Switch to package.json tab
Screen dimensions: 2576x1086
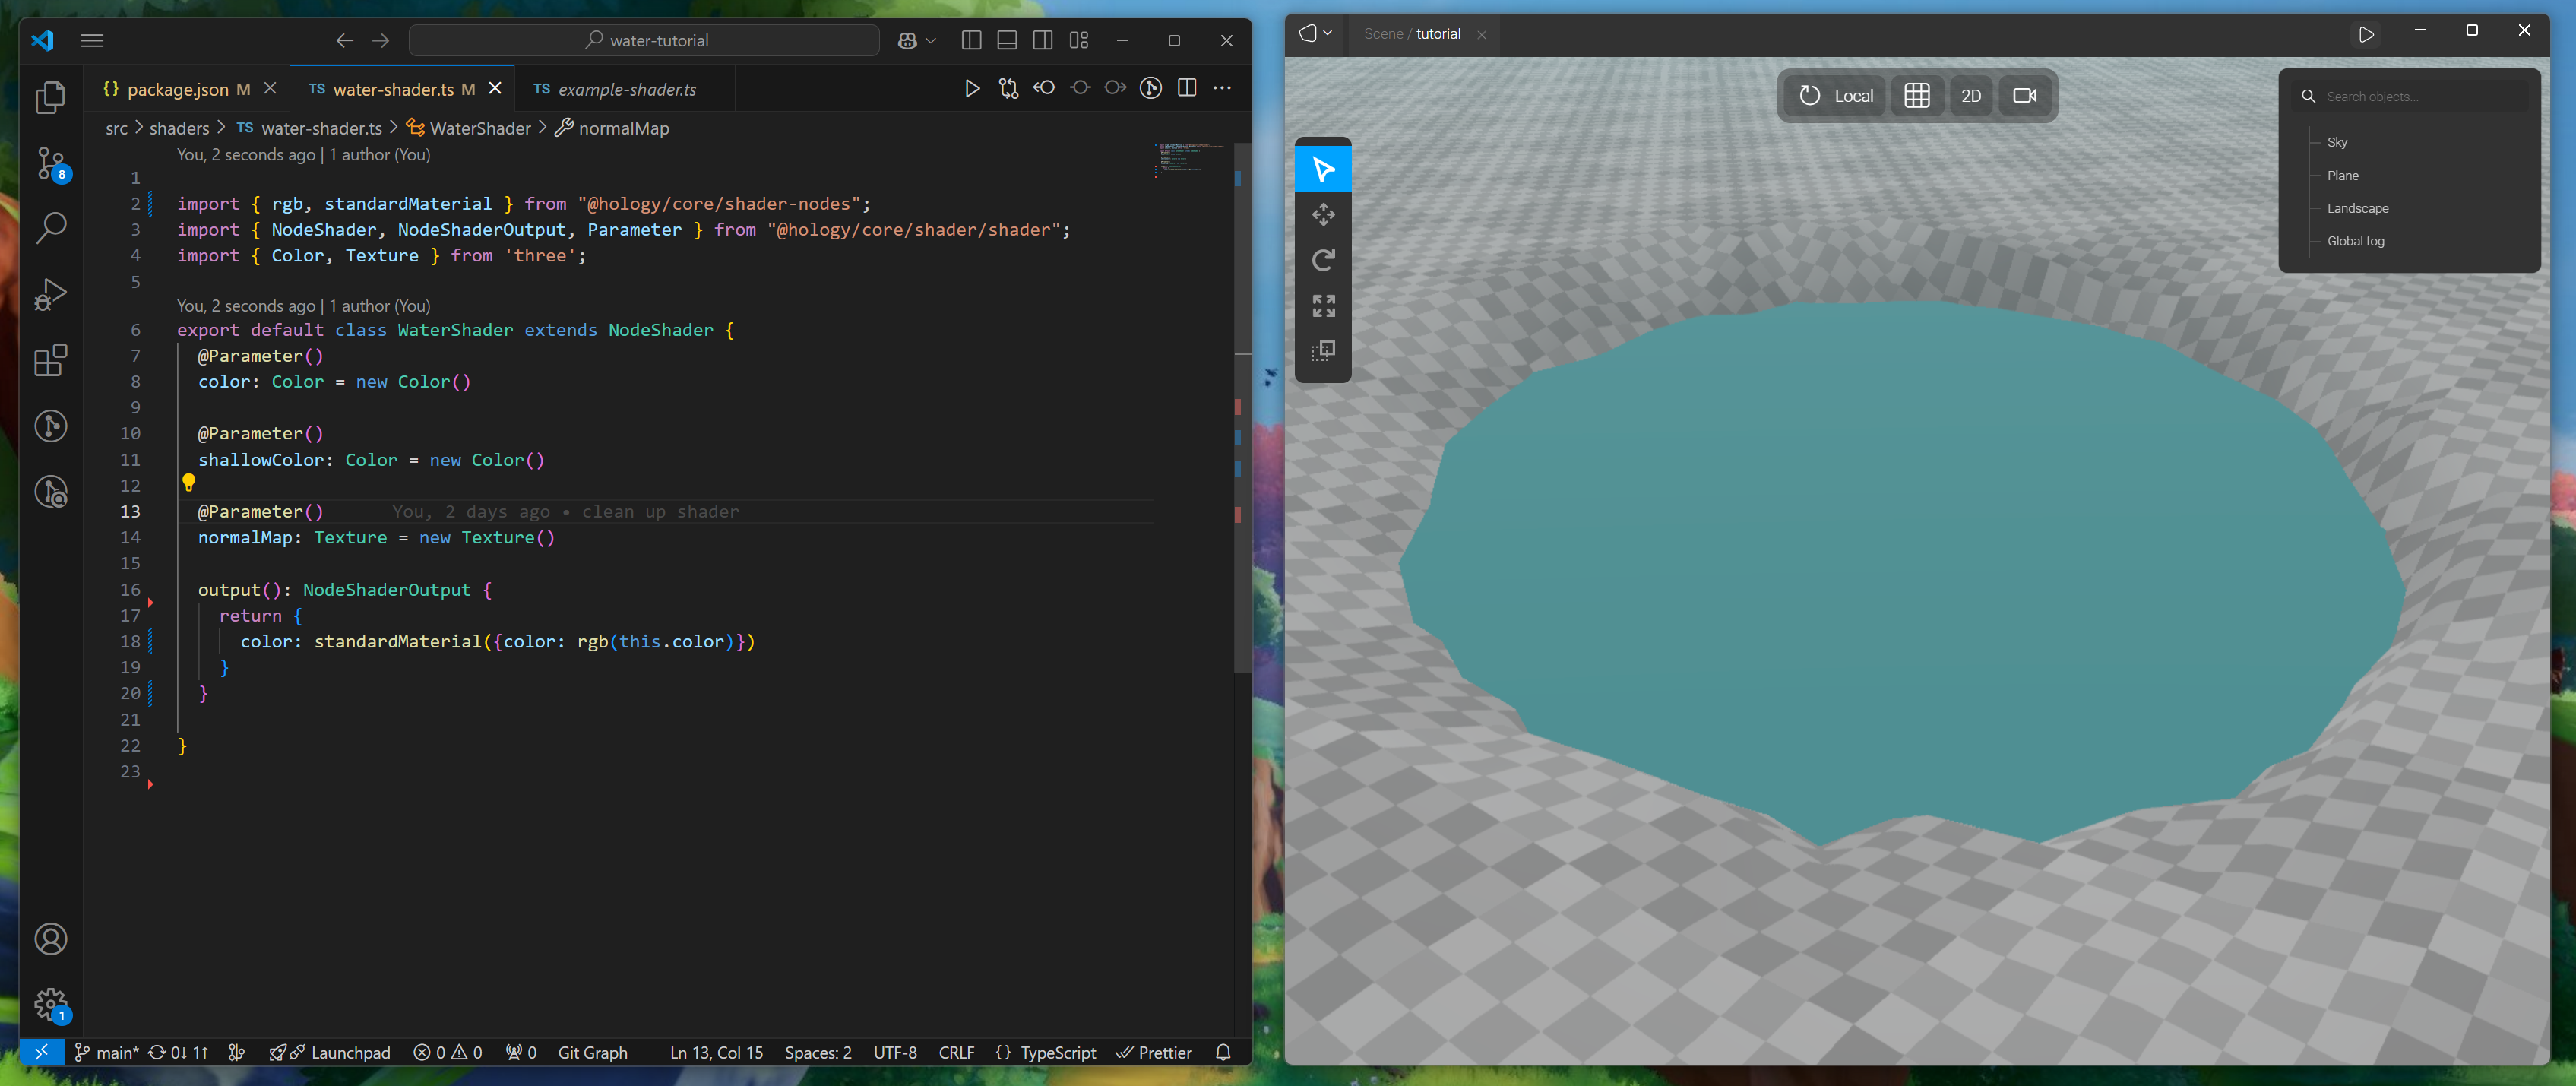point(178,89)
